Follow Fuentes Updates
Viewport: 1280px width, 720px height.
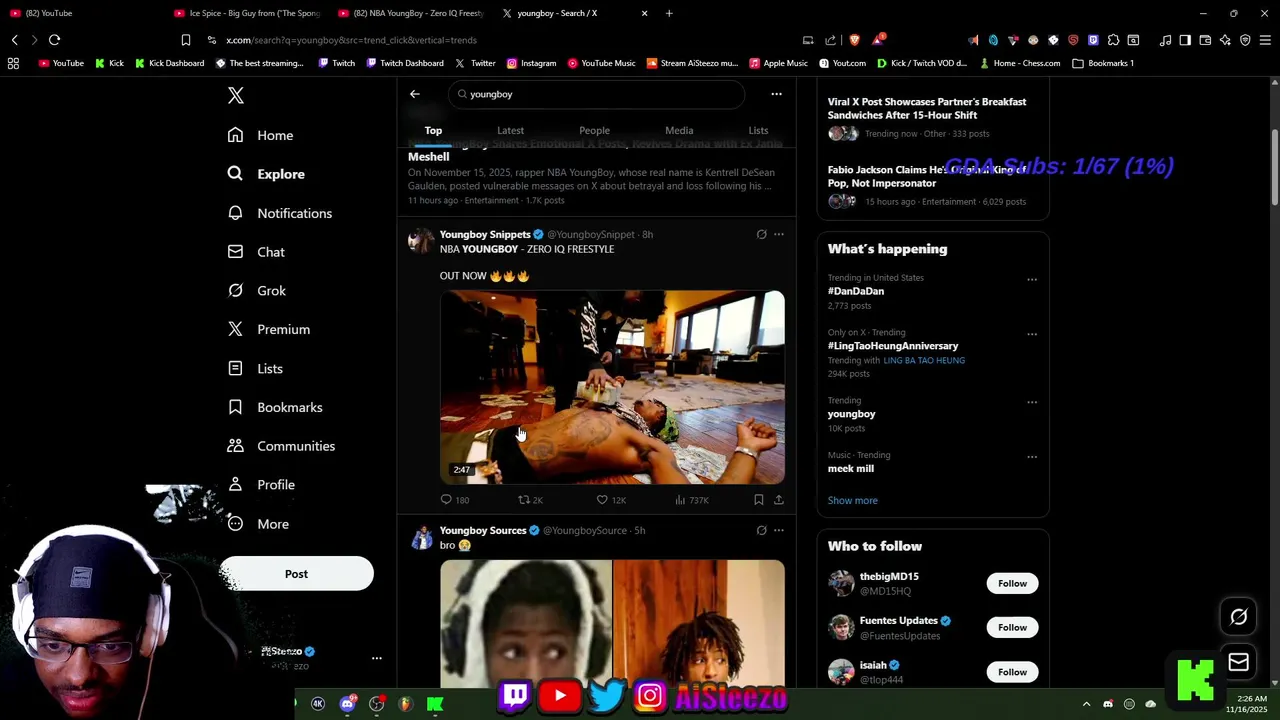(1012, 627)
